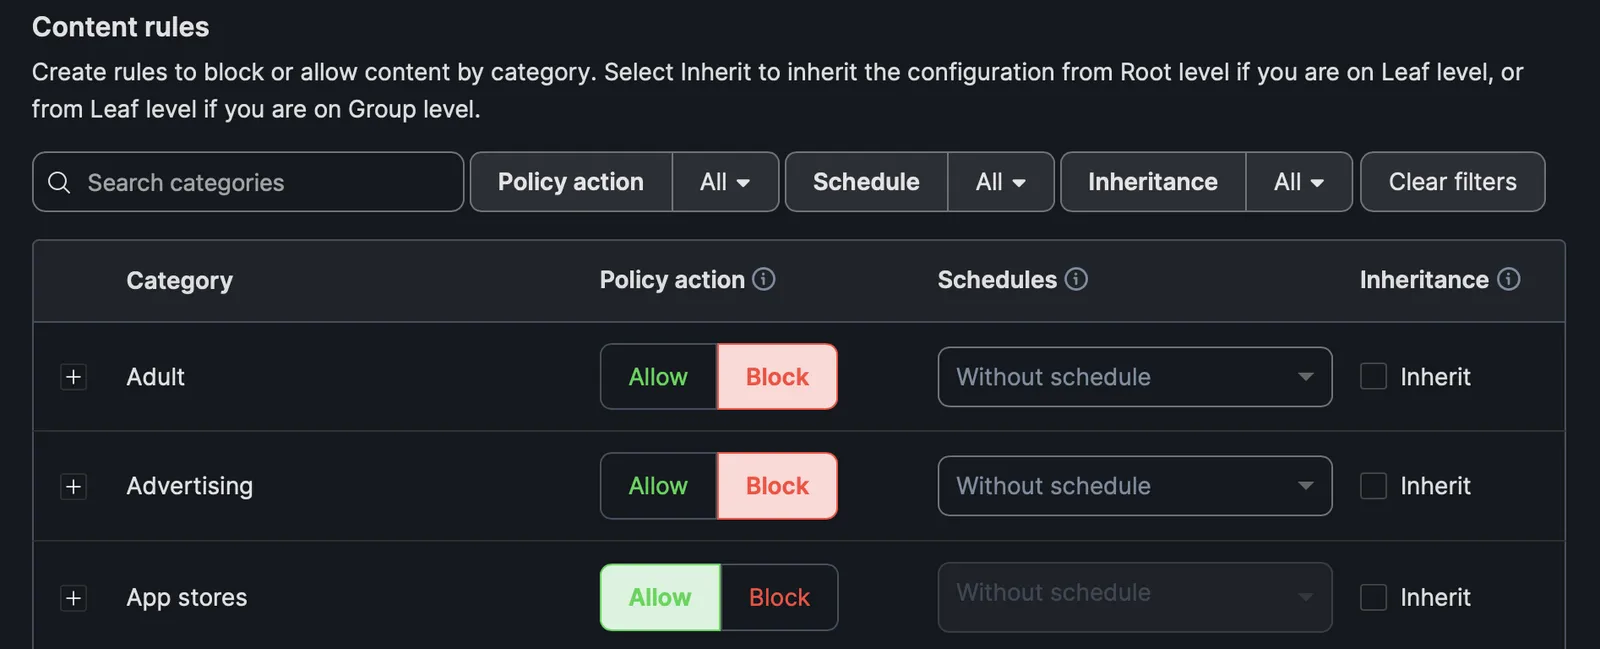
Task: Open the Without schedule dropdown for Adult
Action: (x=1134, y=377)
